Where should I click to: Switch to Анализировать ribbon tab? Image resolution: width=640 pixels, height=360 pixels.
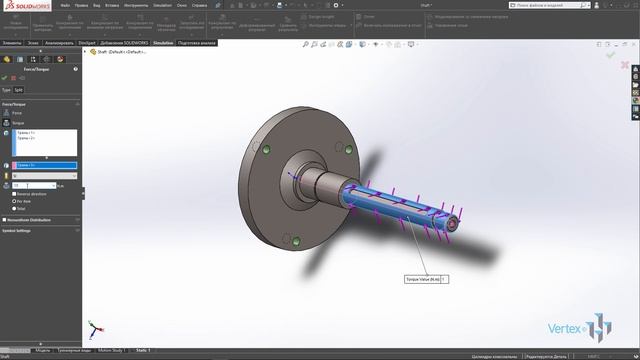point(59,43)
